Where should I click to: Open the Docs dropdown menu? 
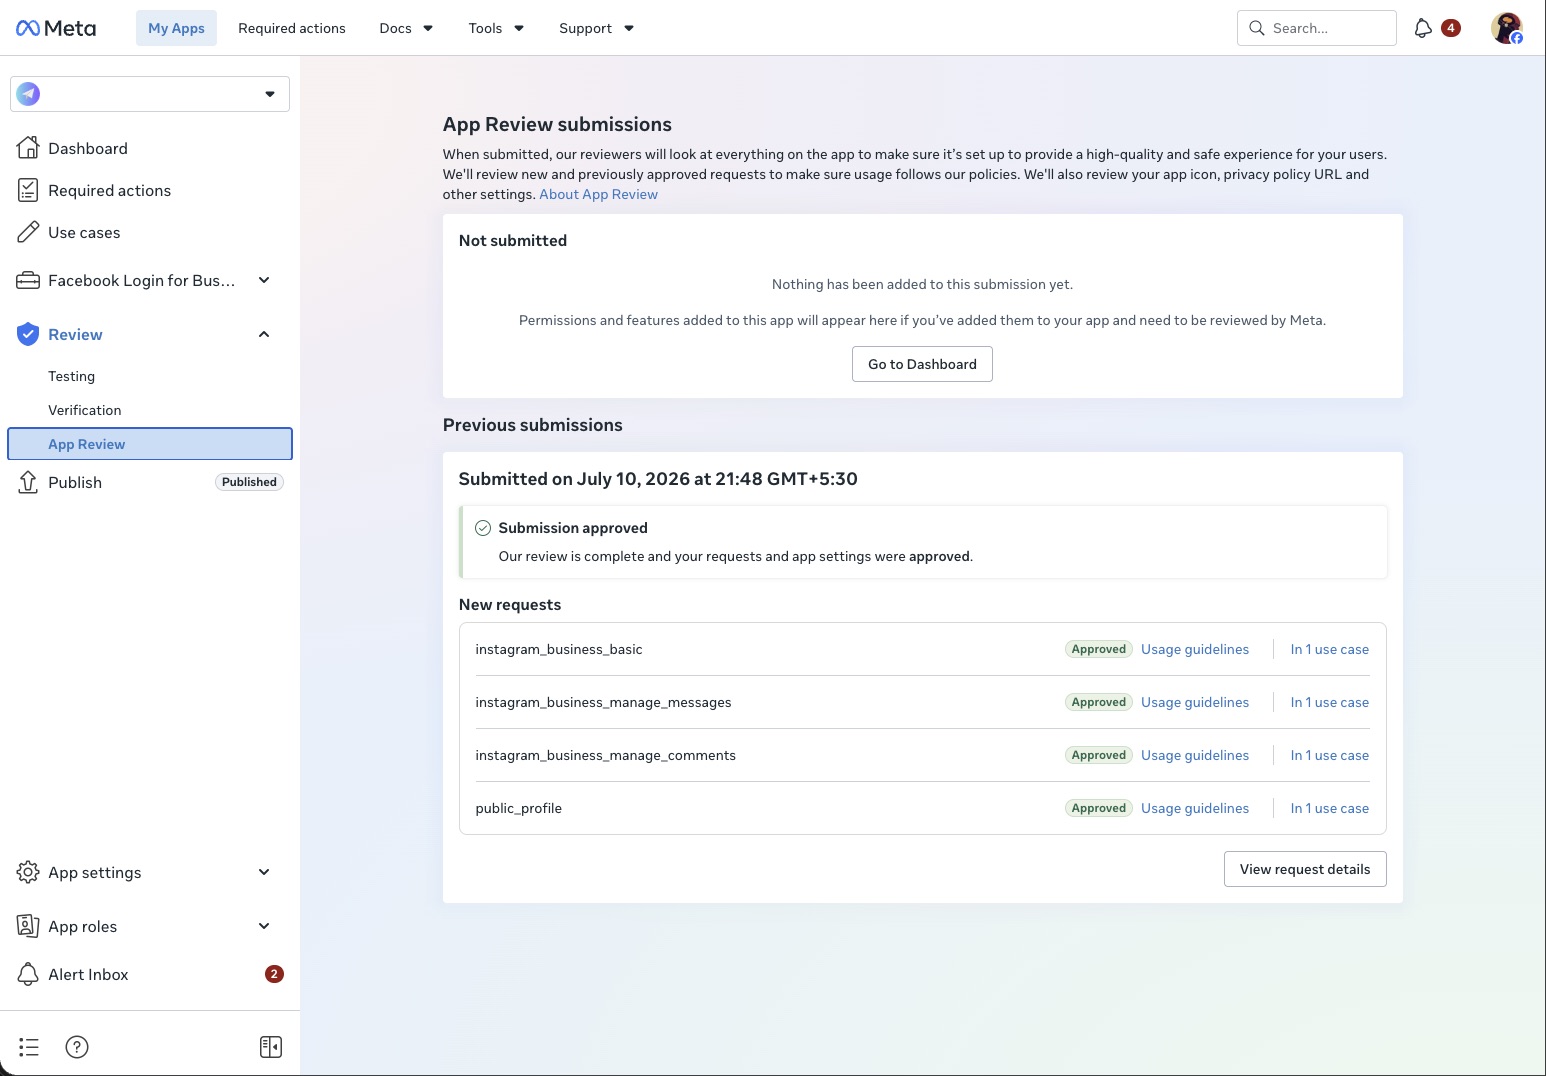click(x=406, y=28)
